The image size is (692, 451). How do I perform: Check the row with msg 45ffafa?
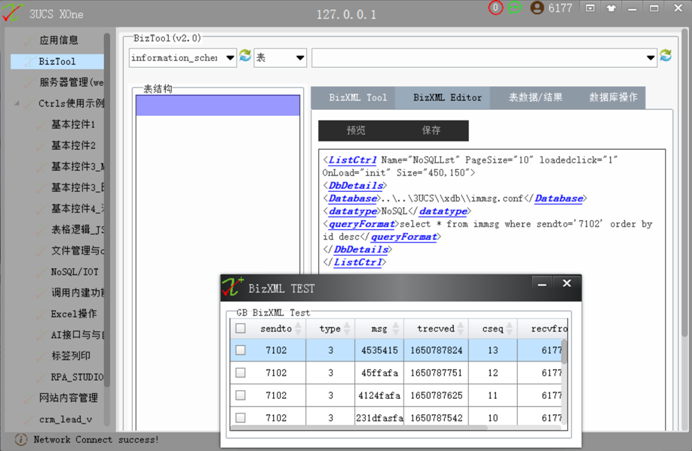[241, 373]
